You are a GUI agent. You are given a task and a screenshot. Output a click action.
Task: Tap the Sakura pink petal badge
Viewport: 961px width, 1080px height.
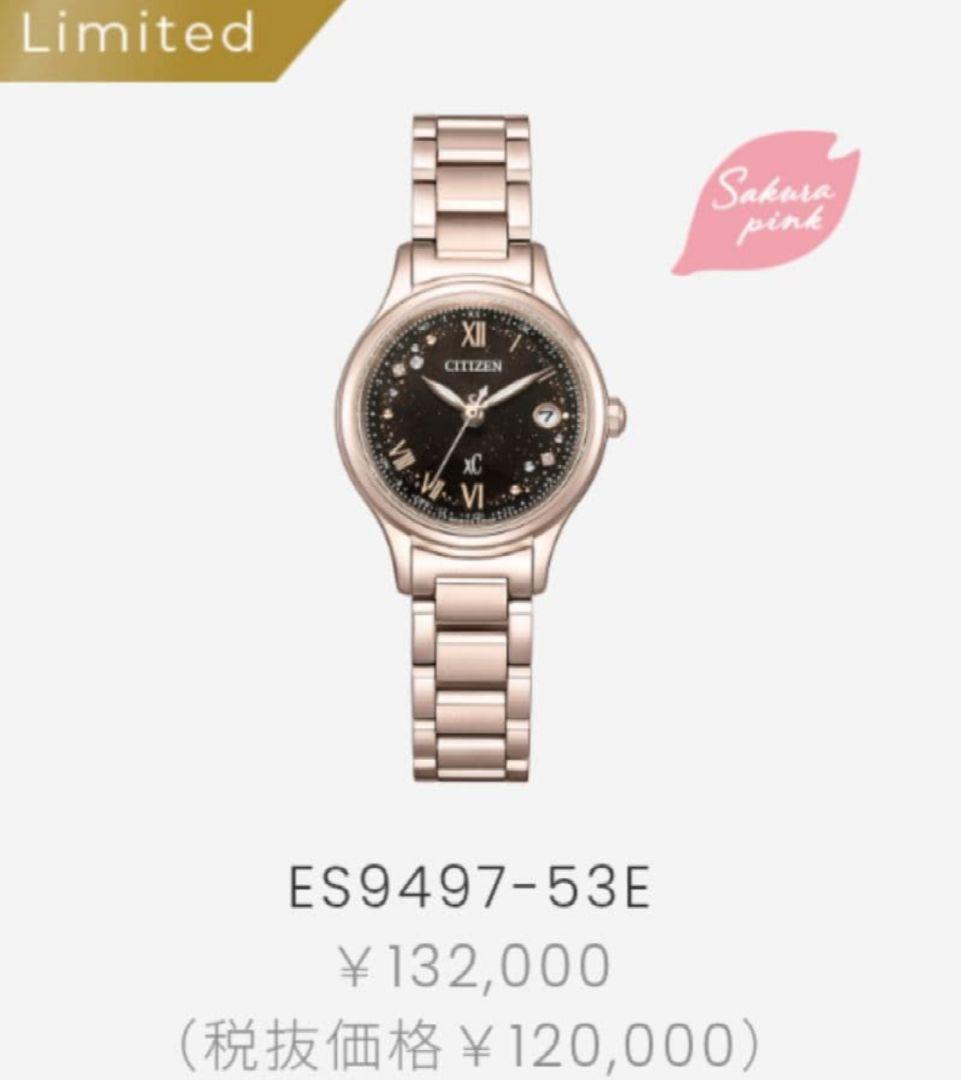tap(767, 202)
